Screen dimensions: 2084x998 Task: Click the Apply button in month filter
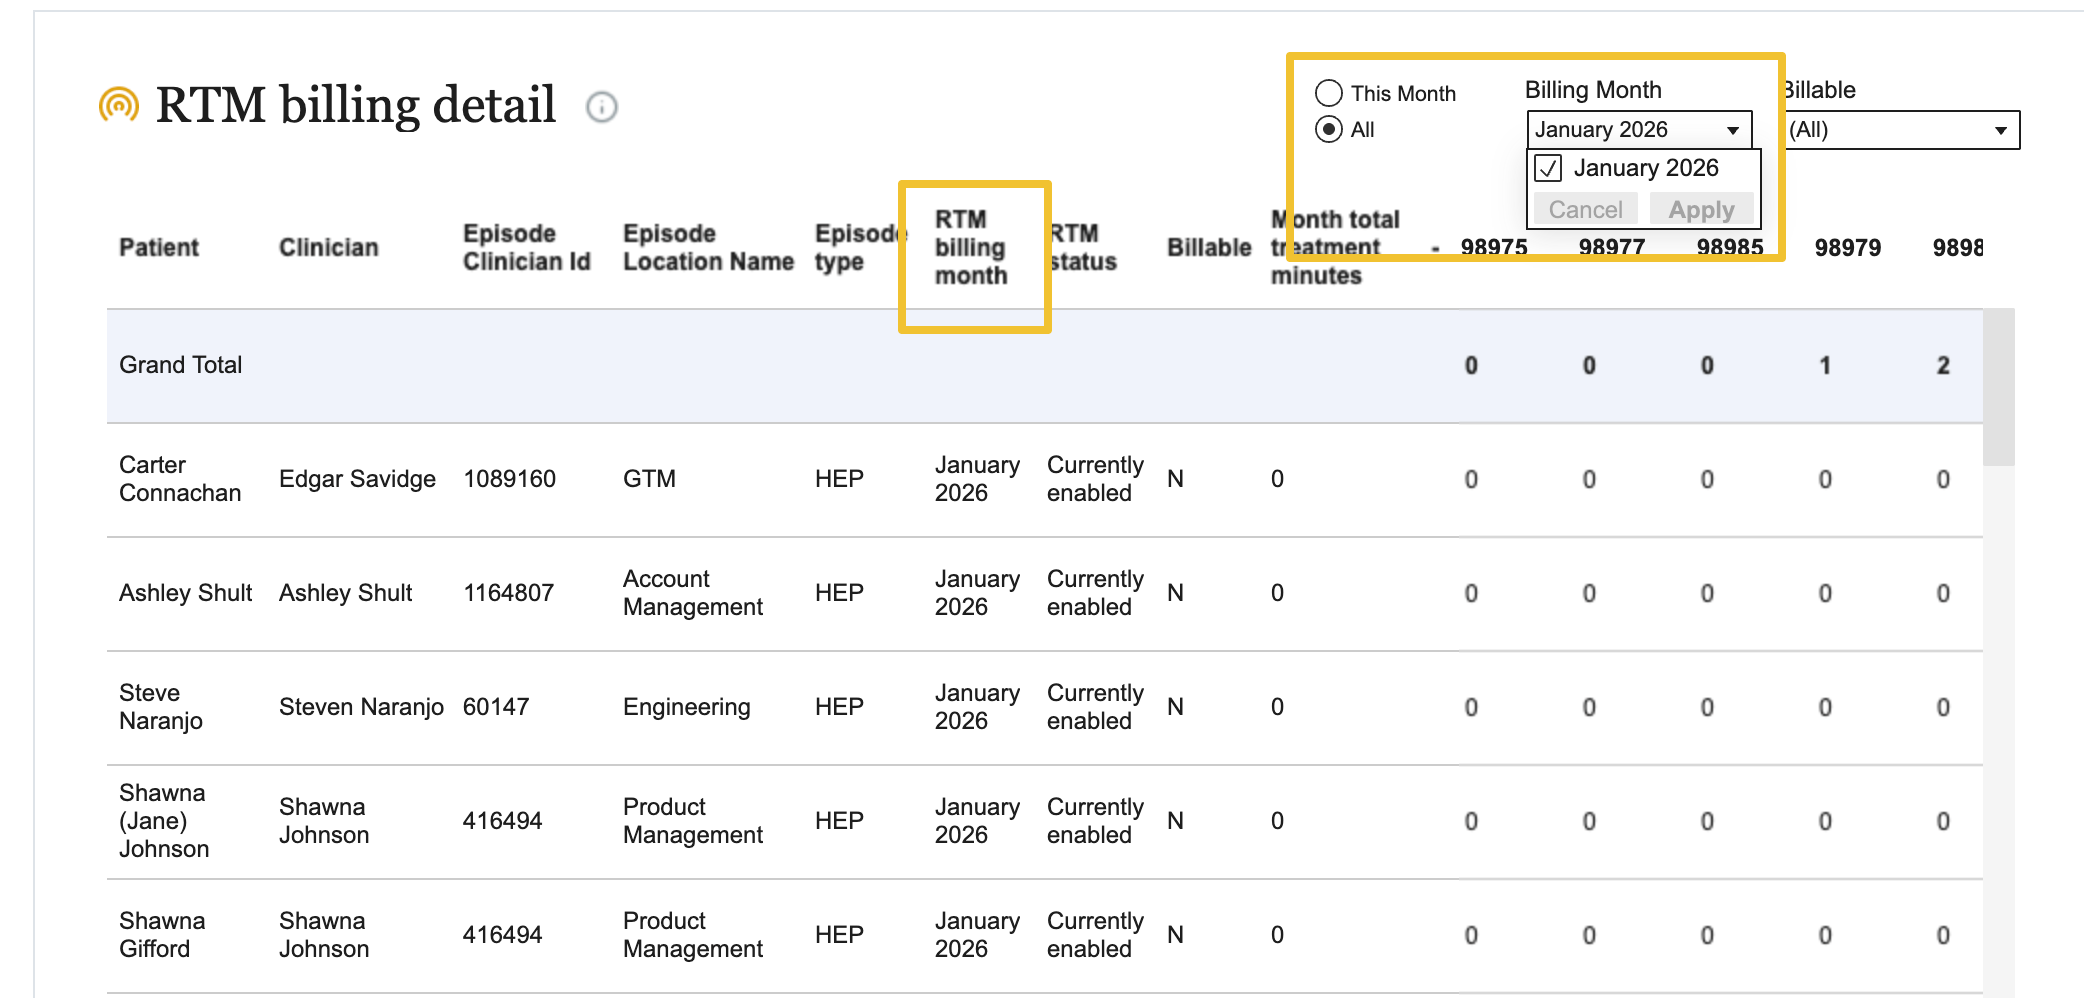[x=1701, y=209]
